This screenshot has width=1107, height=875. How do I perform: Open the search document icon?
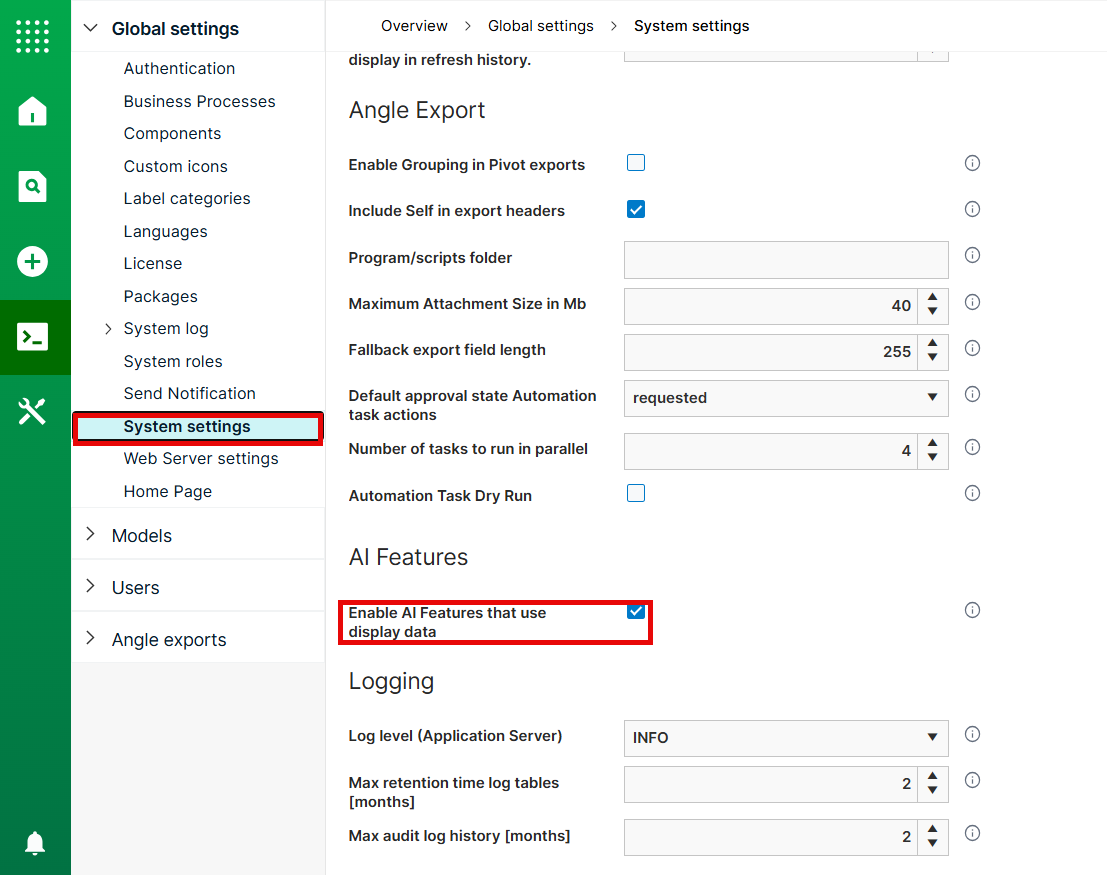[x=32, y=186]
